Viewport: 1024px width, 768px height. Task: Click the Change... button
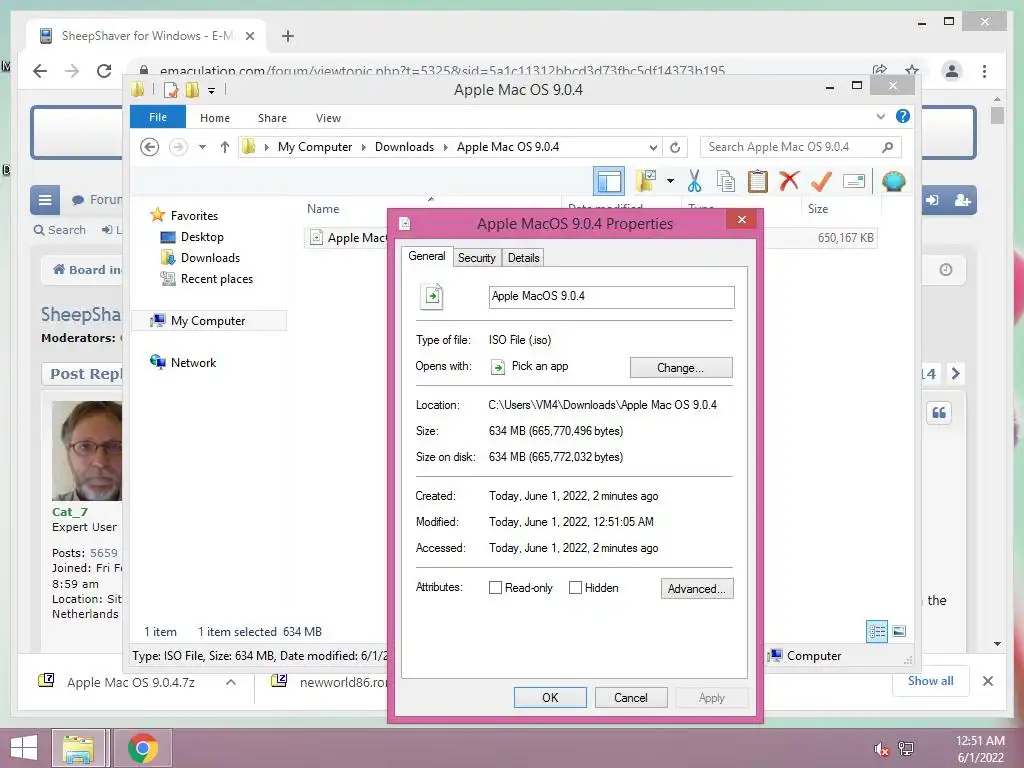click(x=680, y=368)
